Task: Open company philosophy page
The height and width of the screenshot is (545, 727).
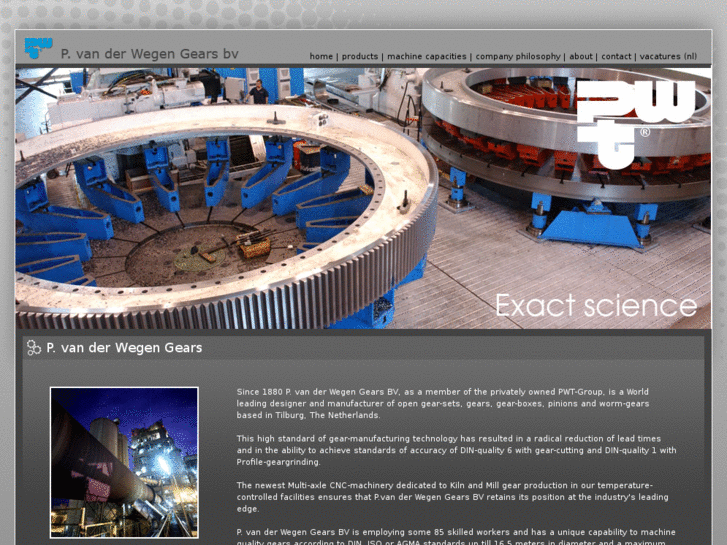Action: [518, 57]
